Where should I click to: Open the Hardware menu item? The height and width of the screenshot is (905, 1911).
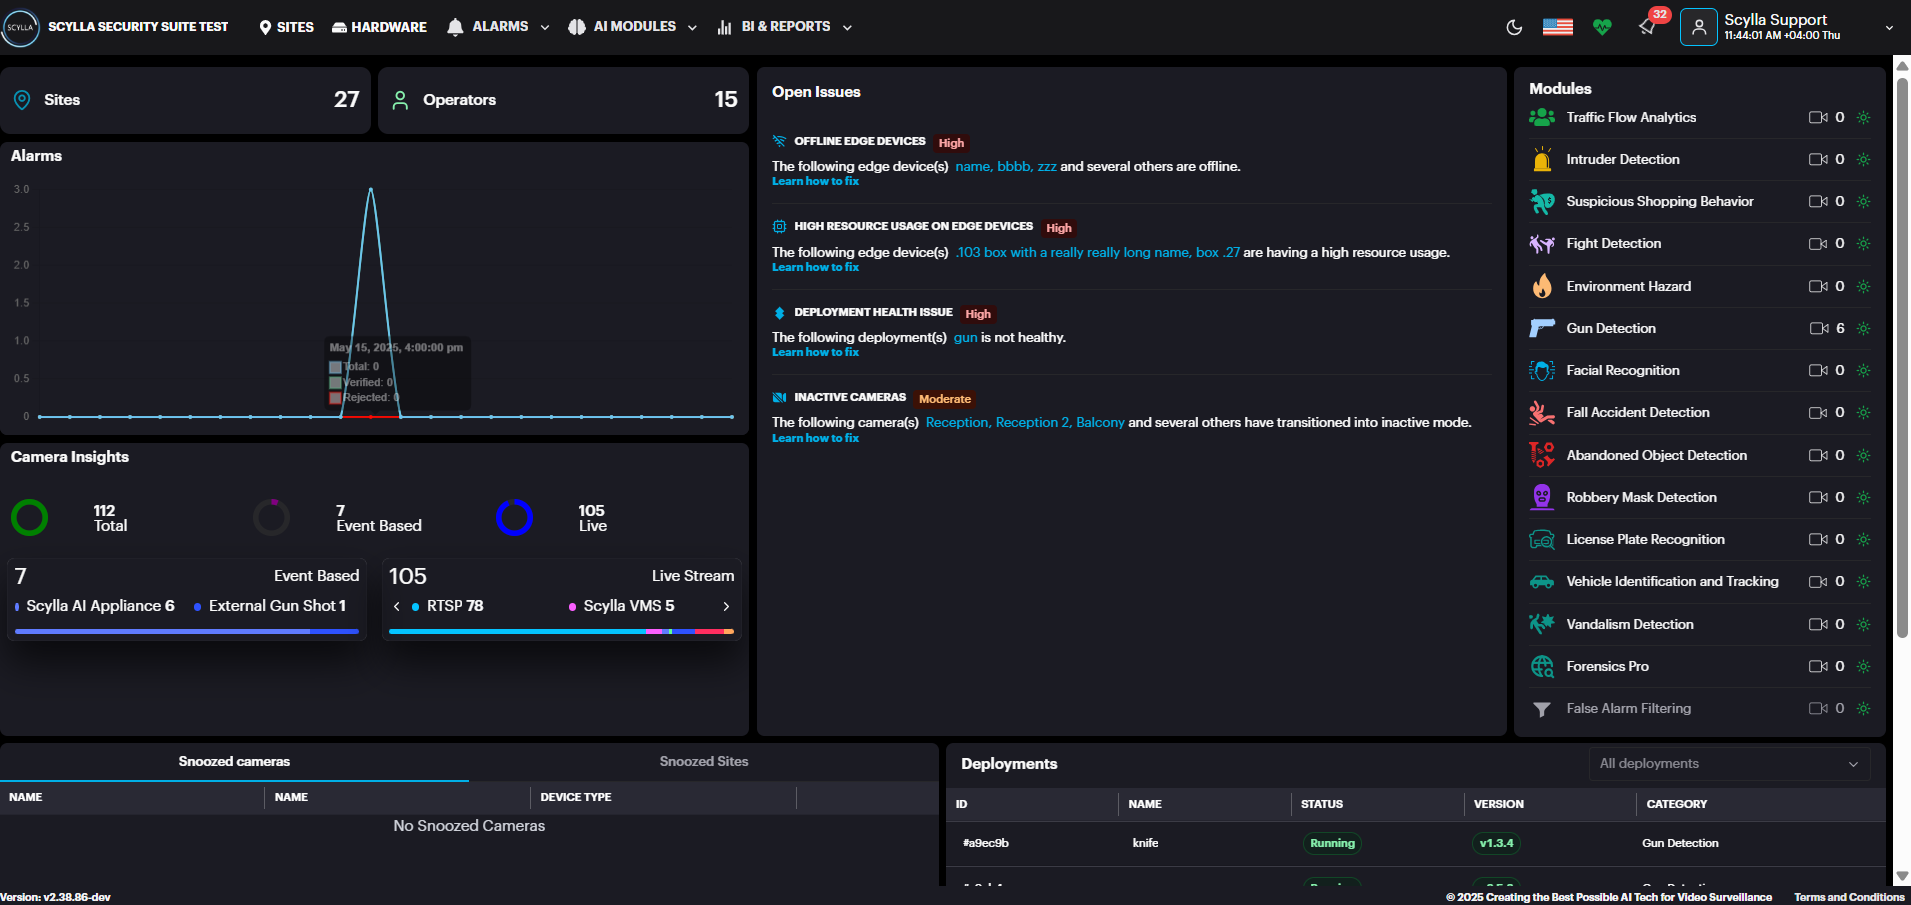[379, 27]
